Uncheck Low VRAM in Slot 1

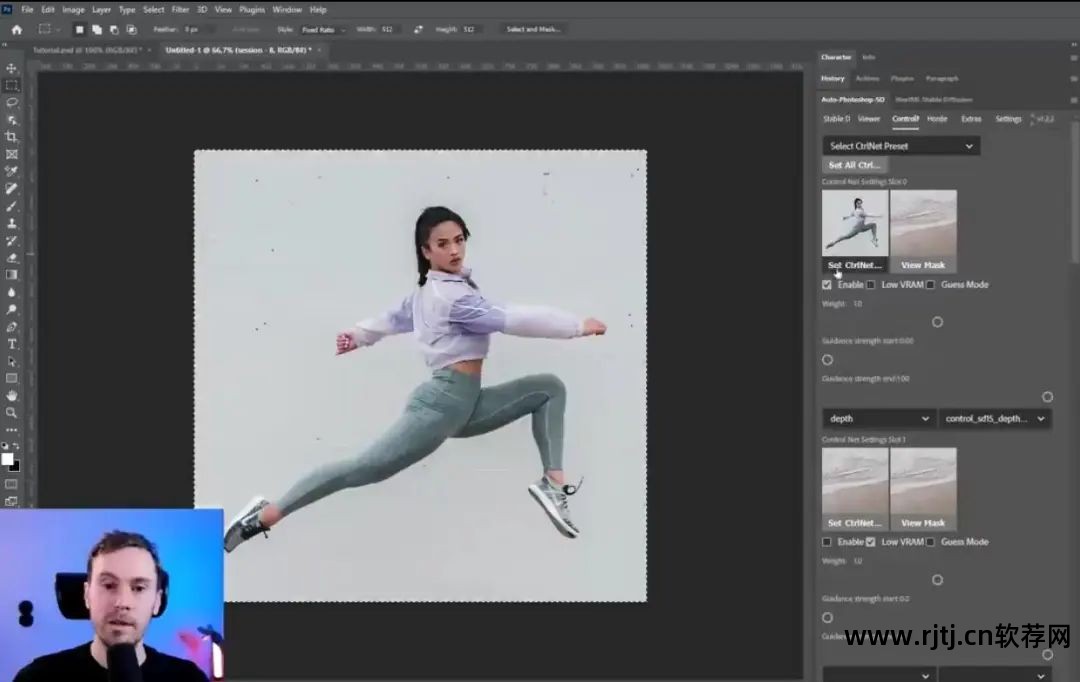pyautogui.click(x=870, y=542)
